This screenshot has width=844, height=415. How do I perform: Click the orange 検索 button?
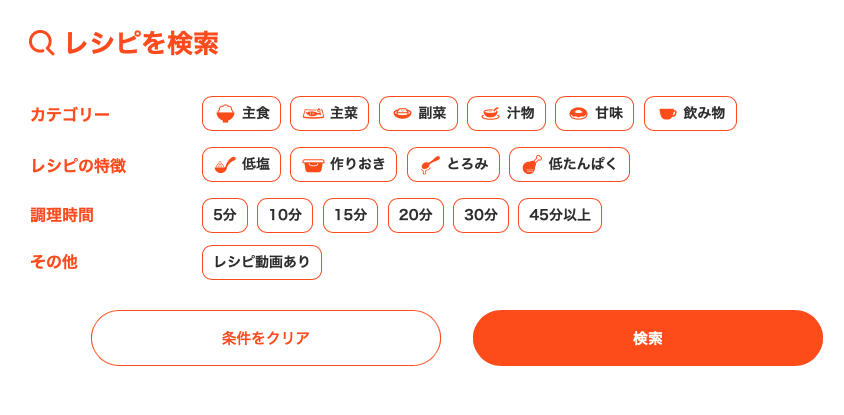(648, 338)
